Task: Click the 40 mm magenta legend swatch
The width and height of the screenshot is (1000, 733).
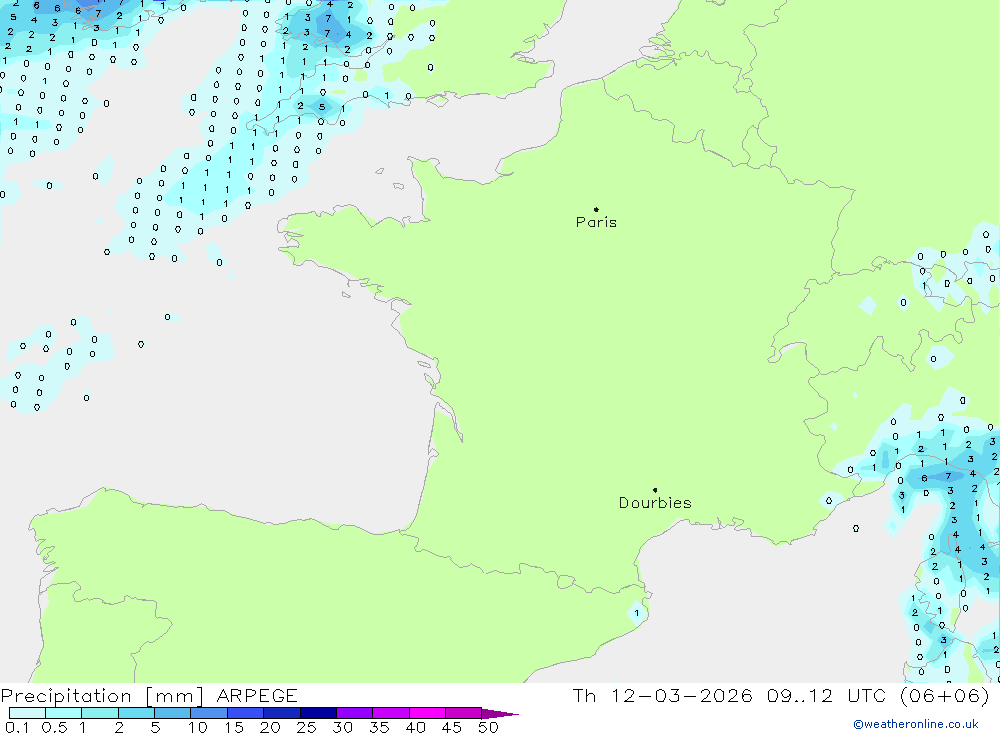Action: pos(427,713)
